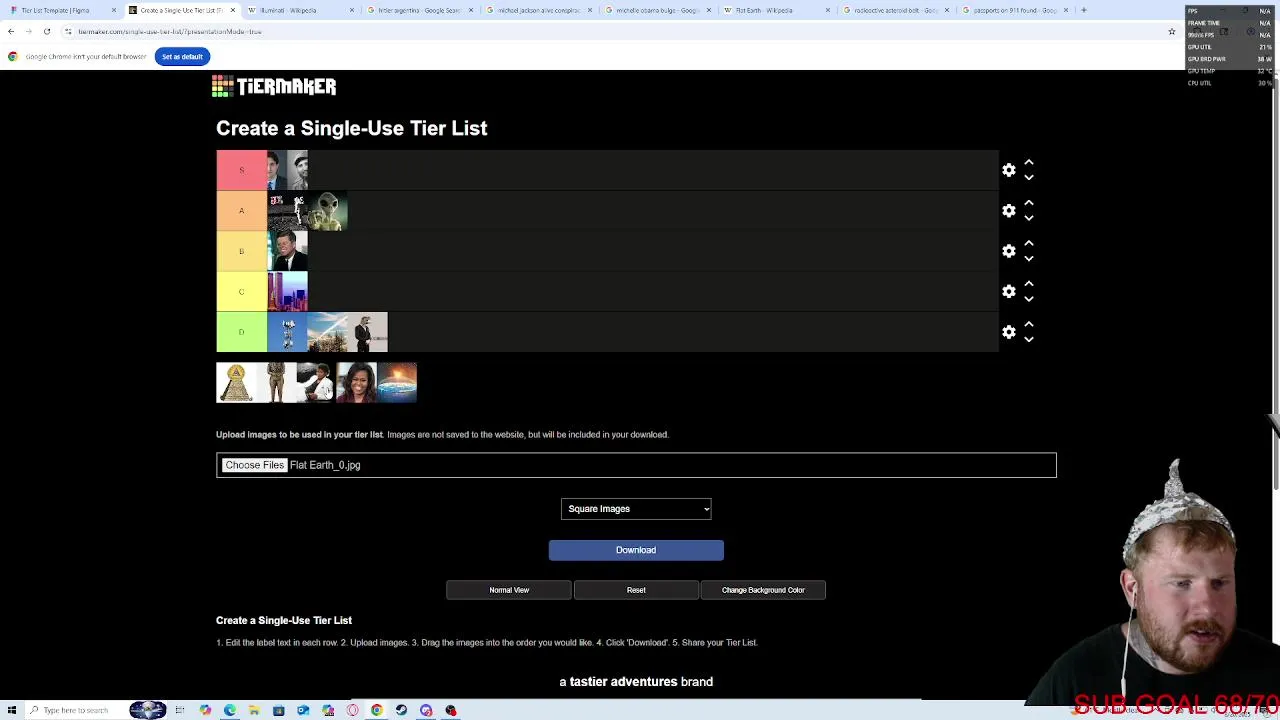Open settings gear for D tier row
Screen dimensions: 1280x720
click(1008, 332)
